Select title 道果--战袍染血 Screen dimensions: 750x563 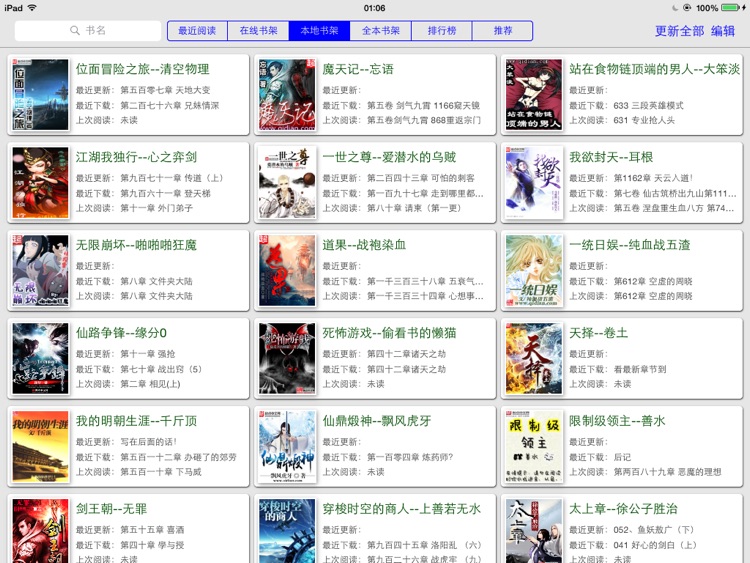click(364, 245)
